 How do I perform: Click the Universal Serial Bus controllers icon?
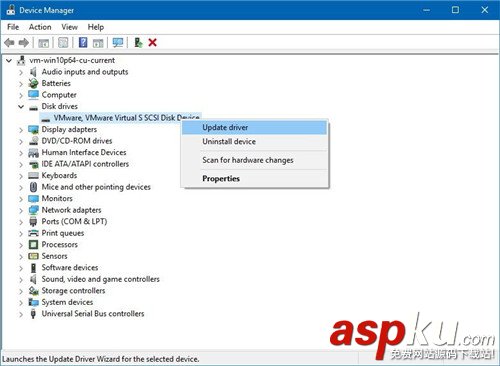click(33, 314)
